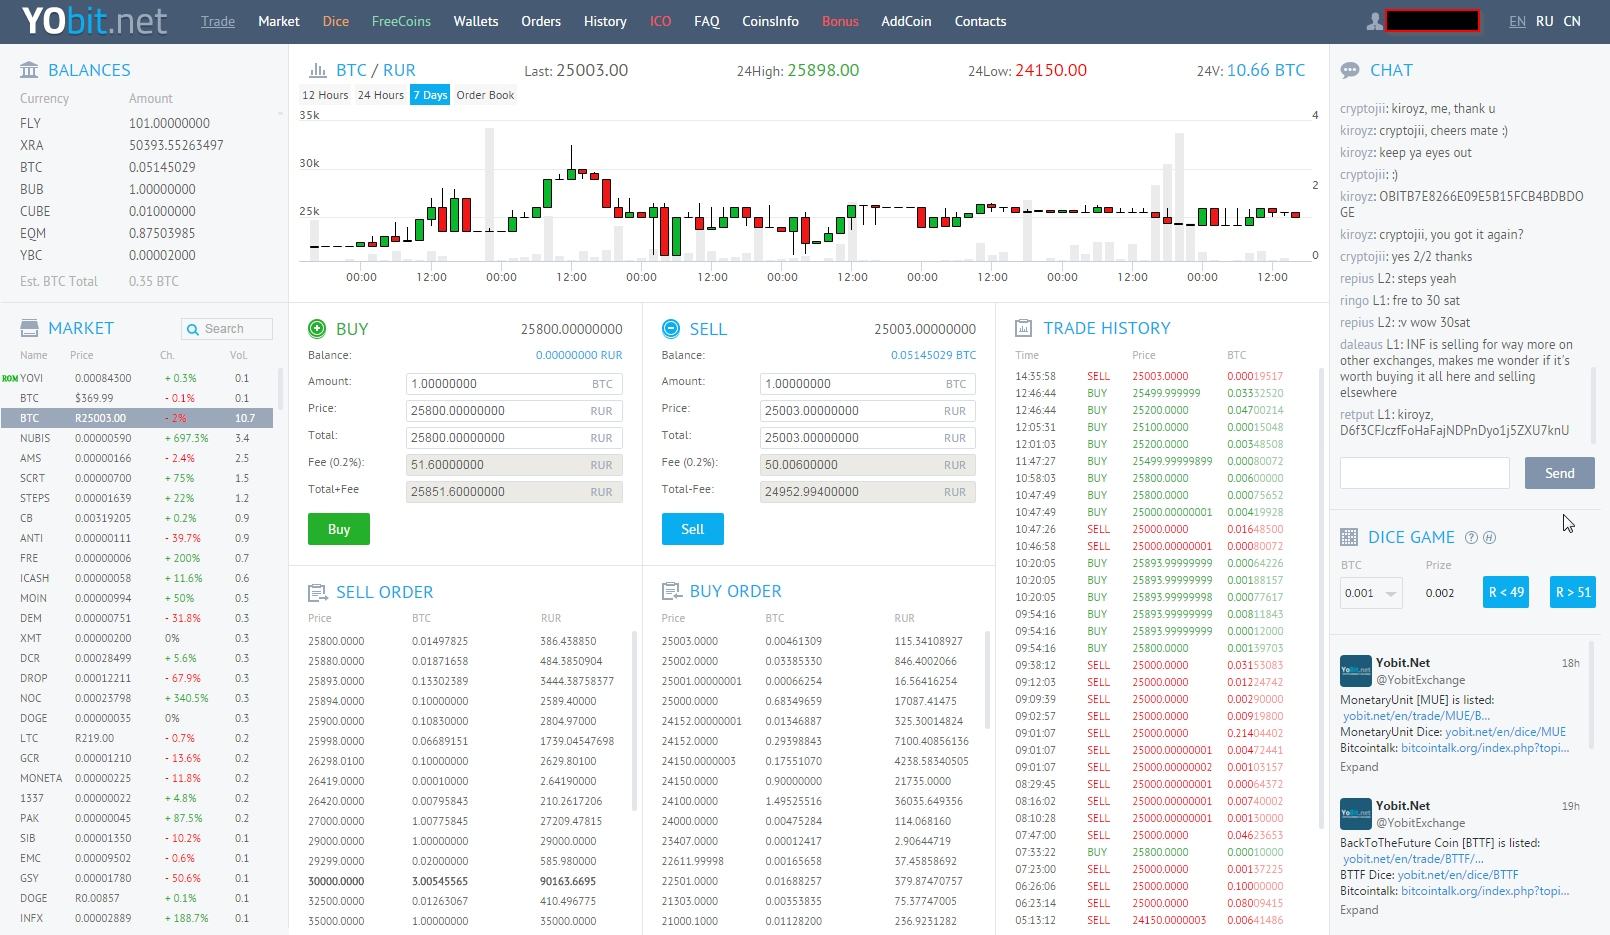Click the Dice Game H icon
The image size is (1610, 935).
point(1489,537)
